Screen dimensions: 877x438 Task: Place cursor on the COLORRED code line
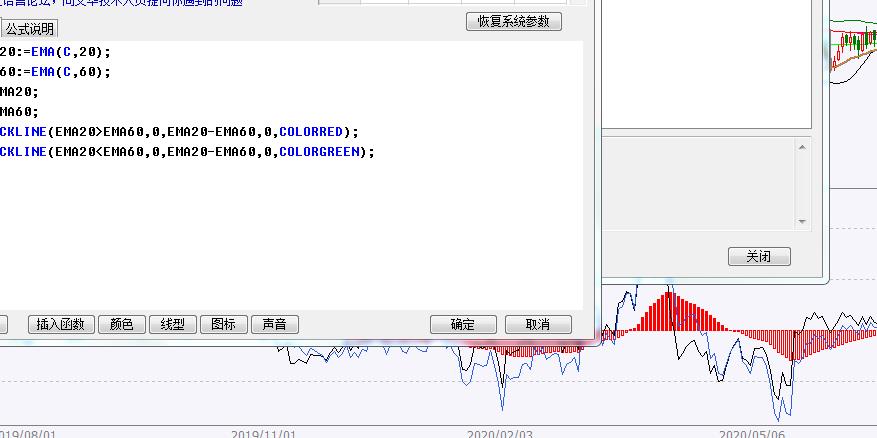pyautogui.click(x=180, y=132)
